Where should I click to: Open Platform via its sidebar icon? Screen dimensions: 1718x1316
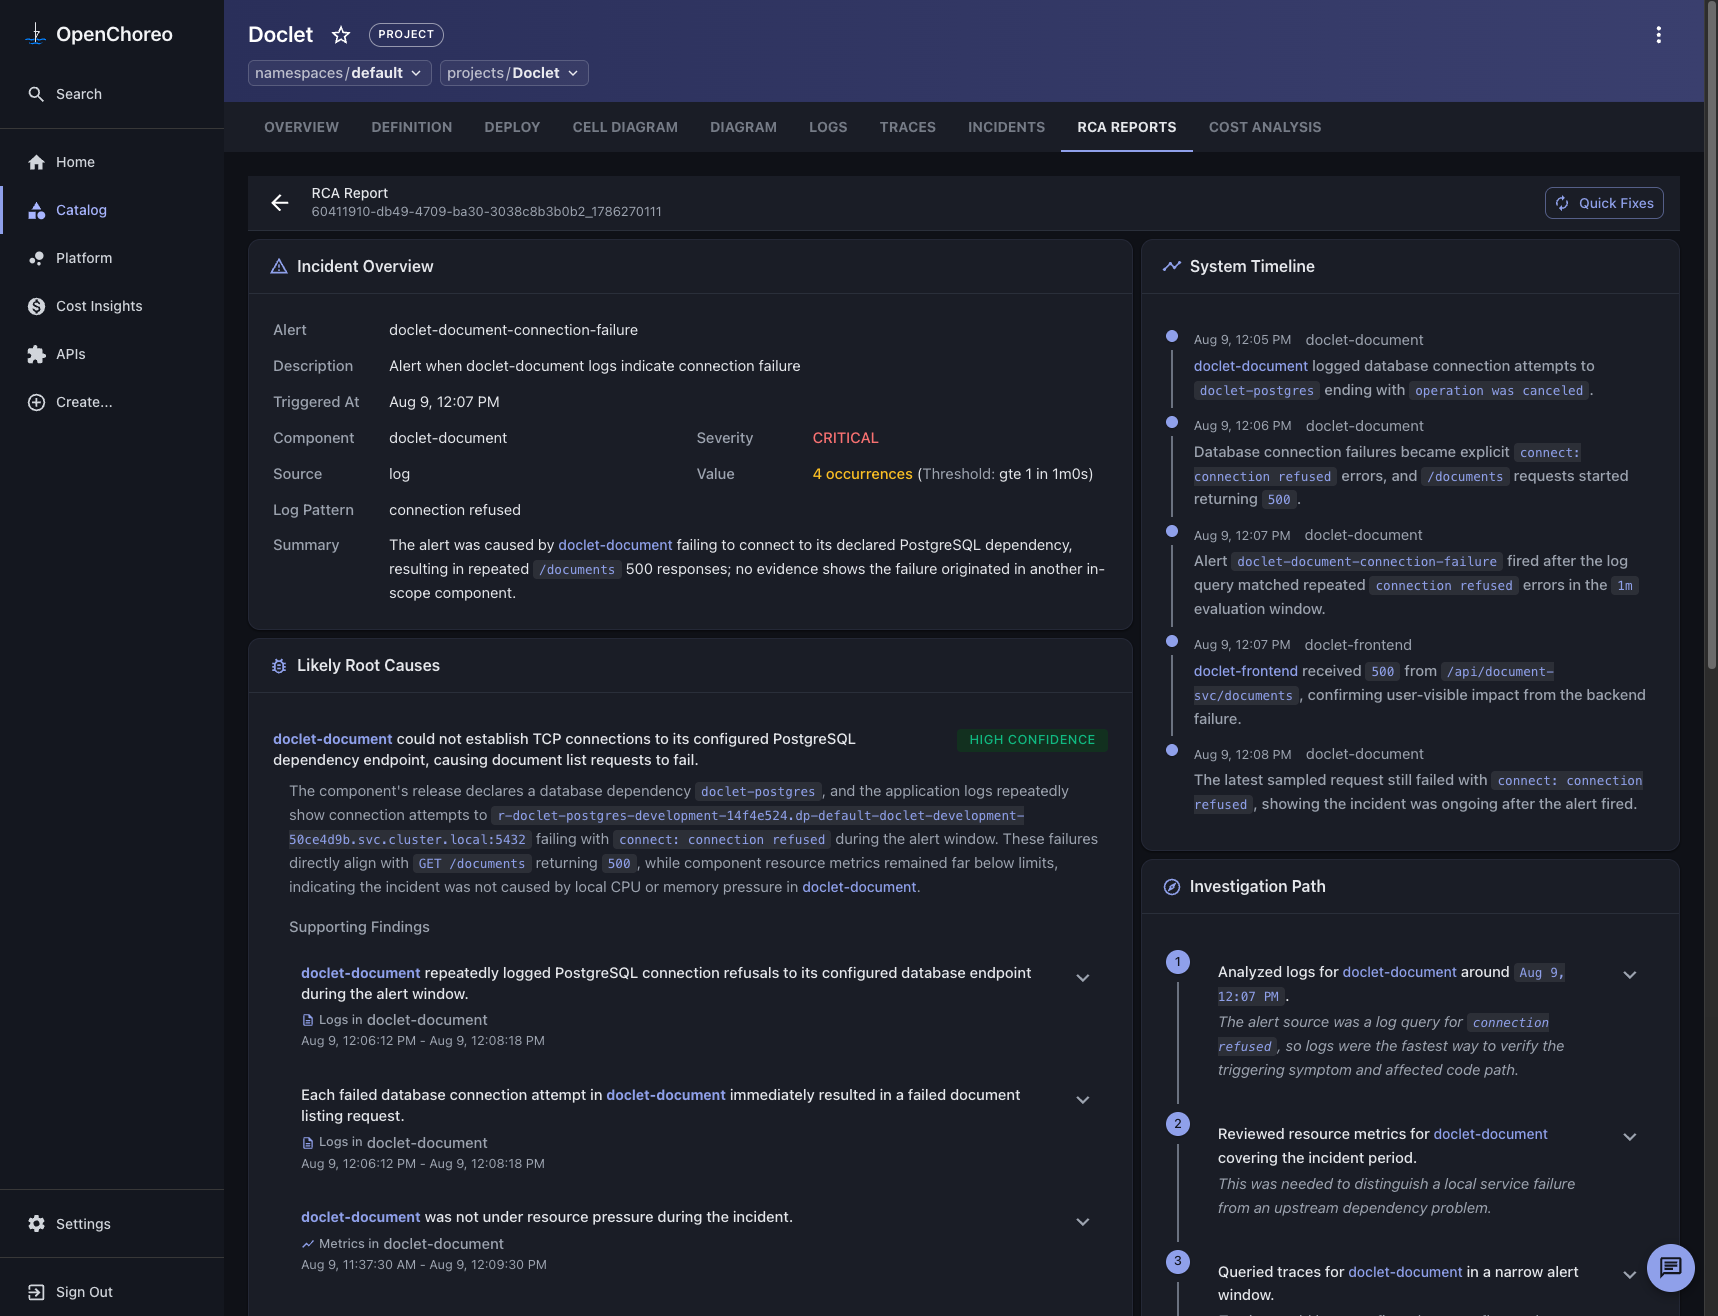pos(36,258)
